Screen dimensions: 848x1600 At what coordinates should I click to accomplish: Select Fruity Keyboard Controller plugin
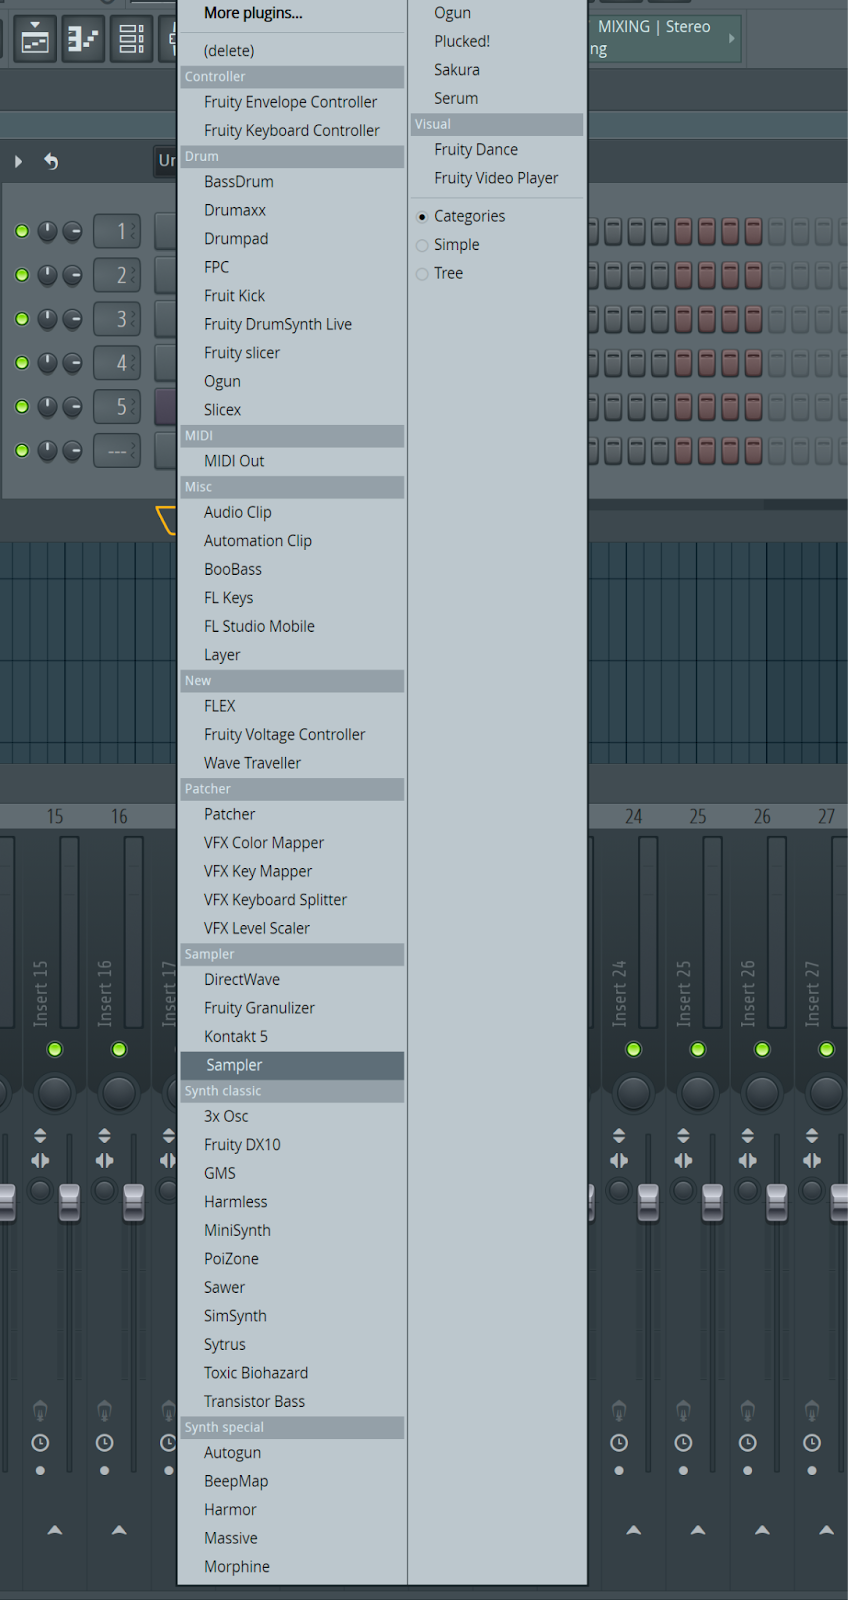pyautogui.click(x=292, y=131)
